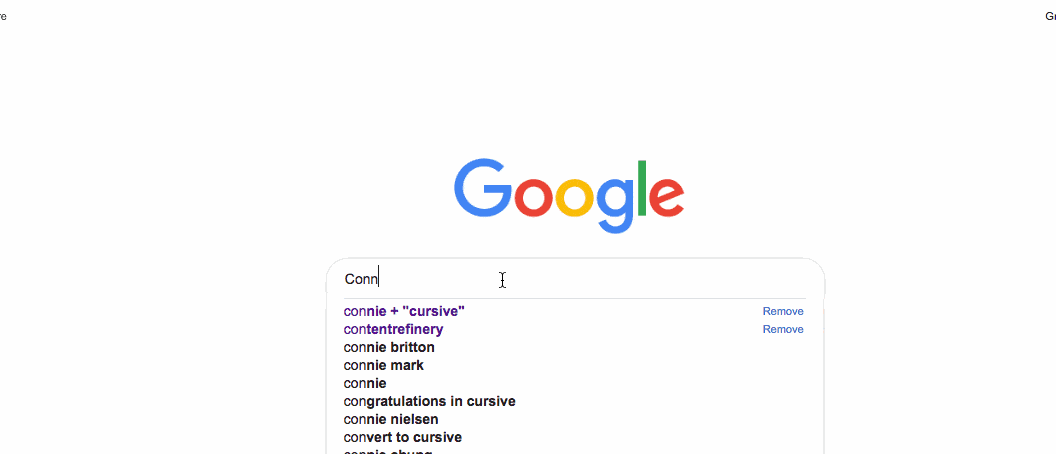Pick the plain connie suggestion

(x=365, y=383)
